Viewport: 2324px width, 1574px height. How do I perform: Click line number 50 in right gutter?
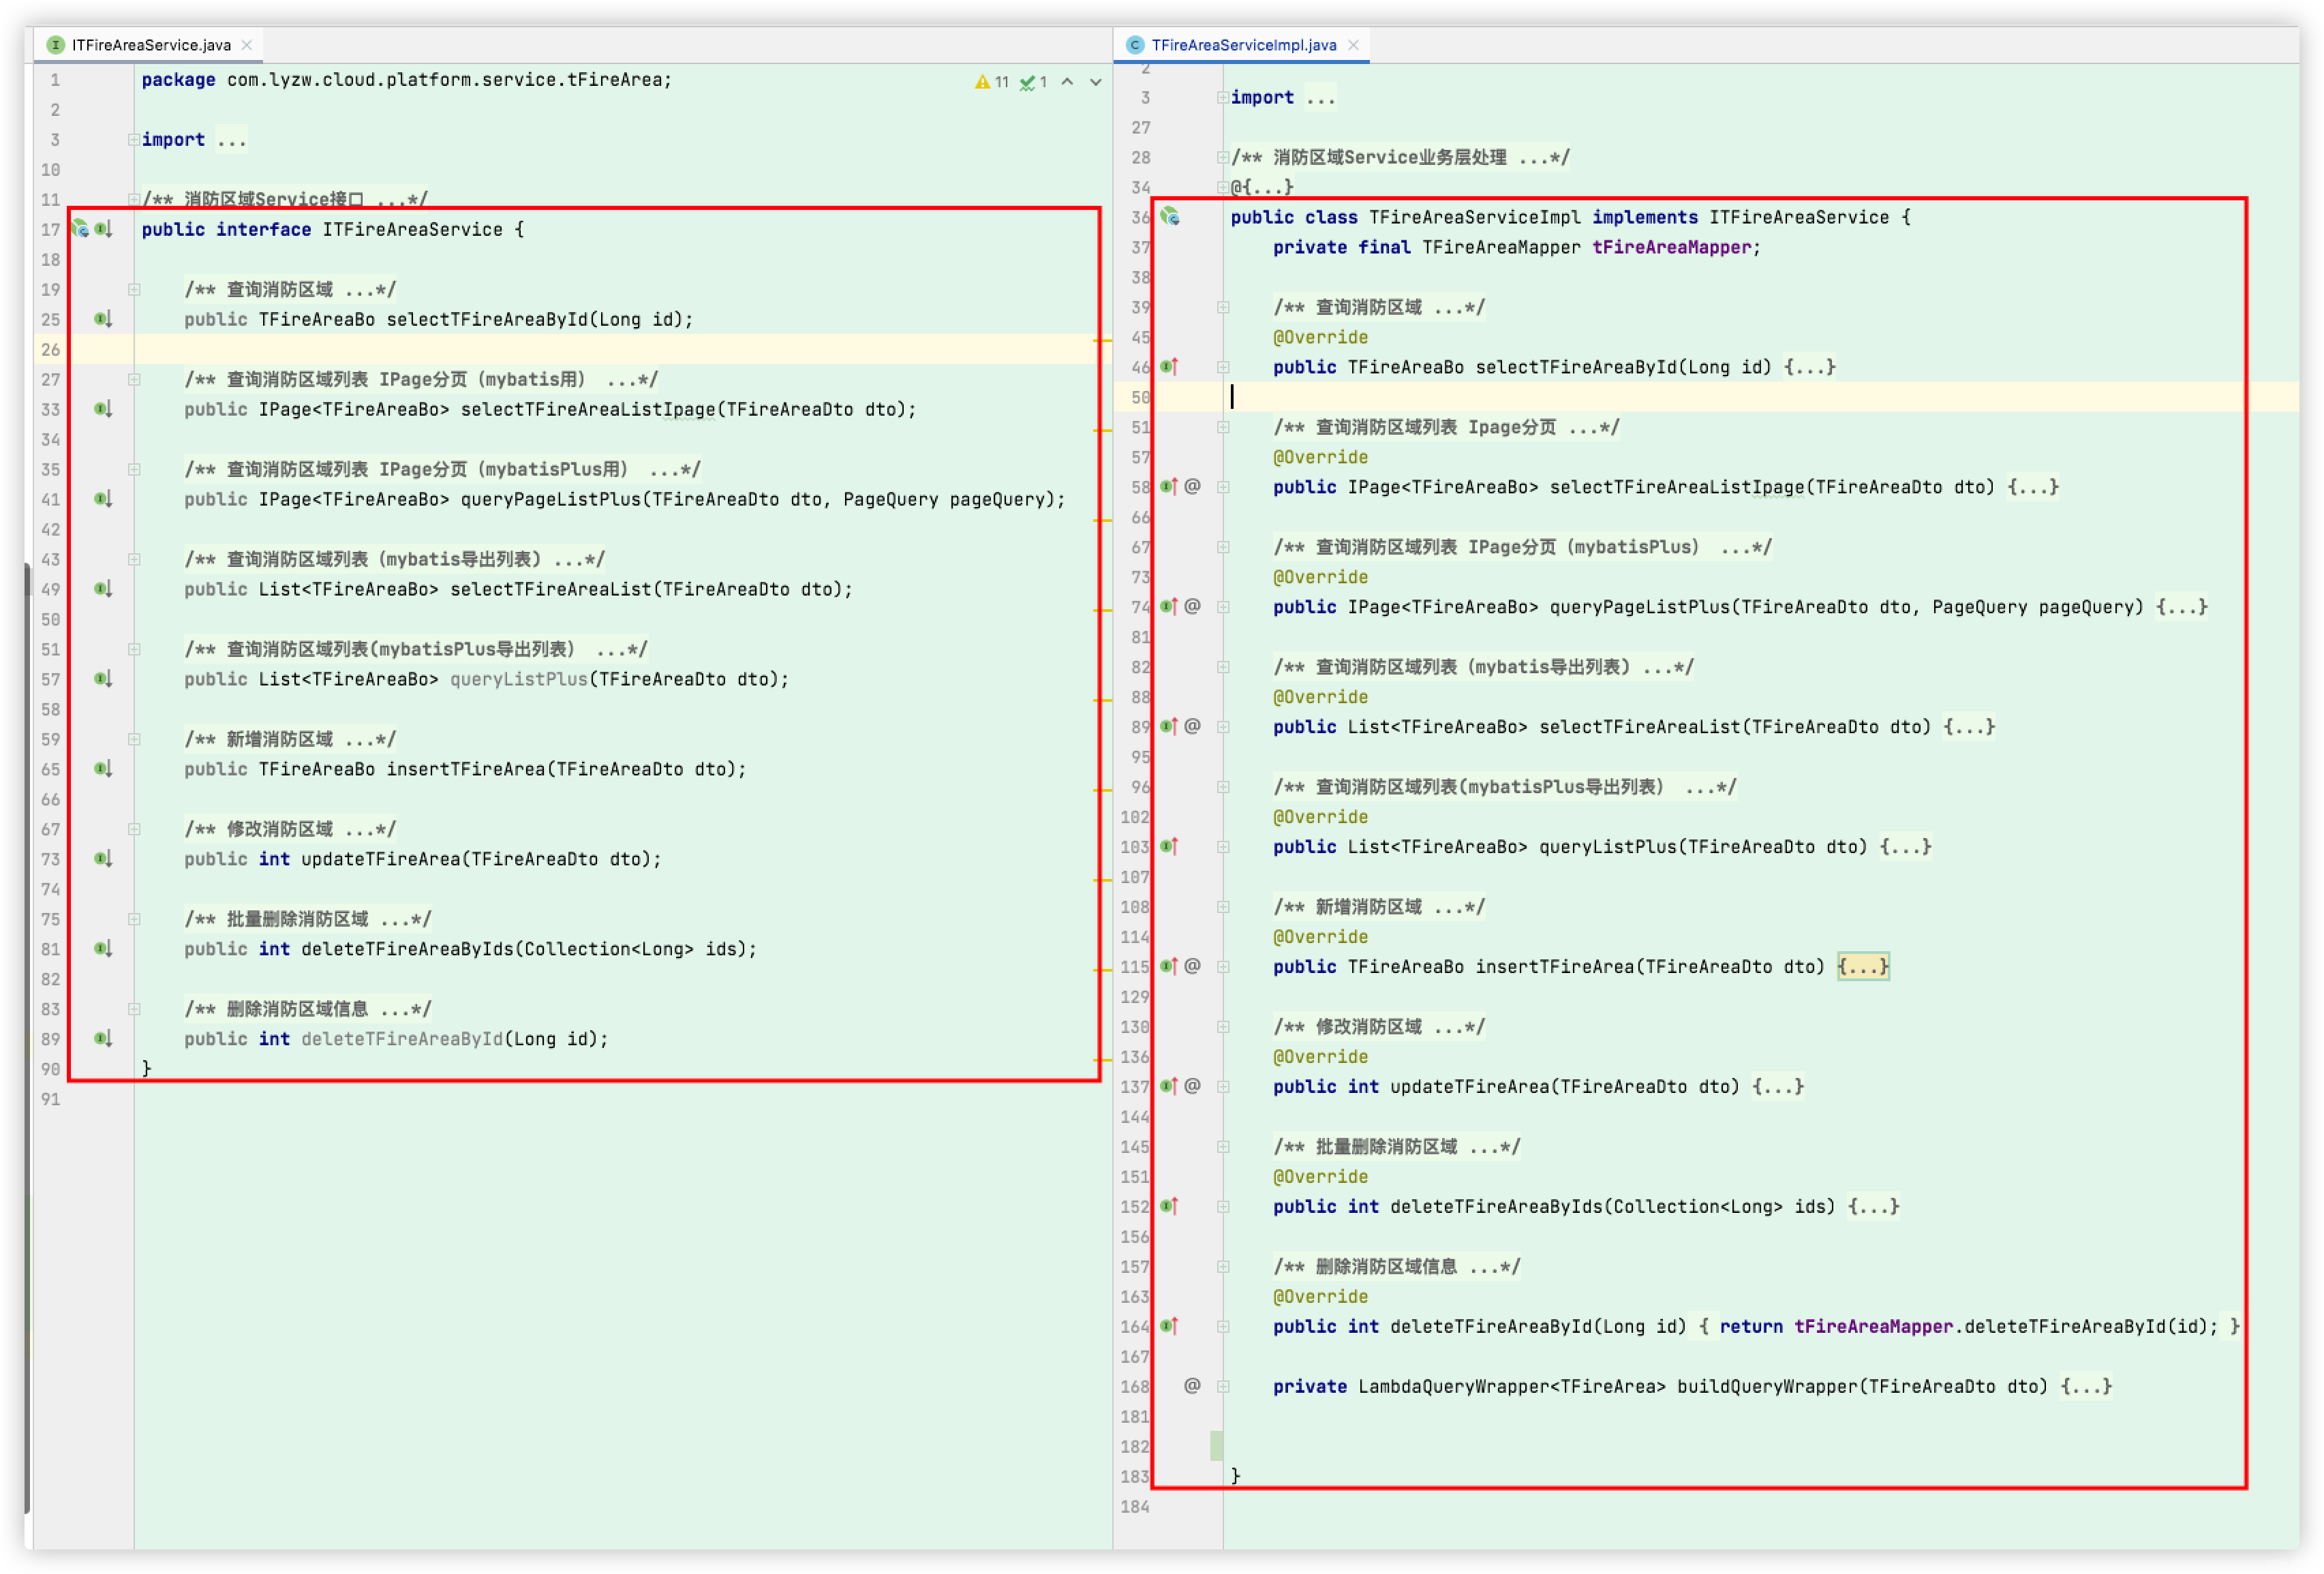pos(1140,397)
